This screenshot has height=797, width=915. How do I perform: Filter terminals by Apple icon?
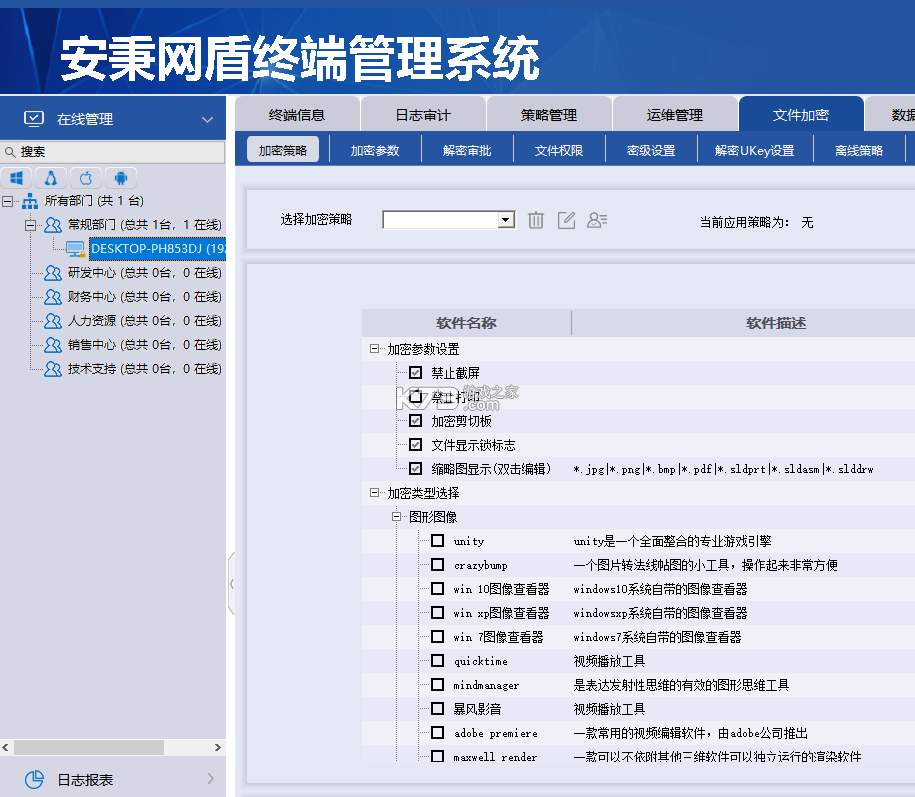(86, 178)
